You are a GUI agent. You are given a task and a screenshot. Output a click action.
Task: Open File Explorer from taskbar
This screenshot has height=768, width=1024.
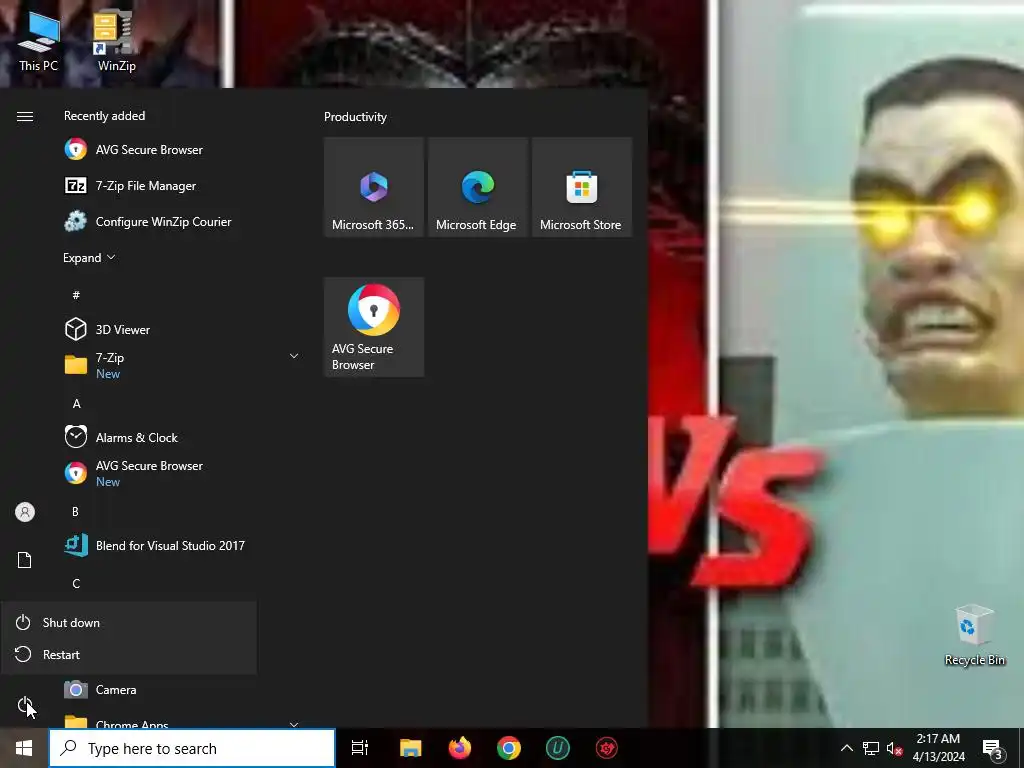pyautogui.click(x=410, y=748)
